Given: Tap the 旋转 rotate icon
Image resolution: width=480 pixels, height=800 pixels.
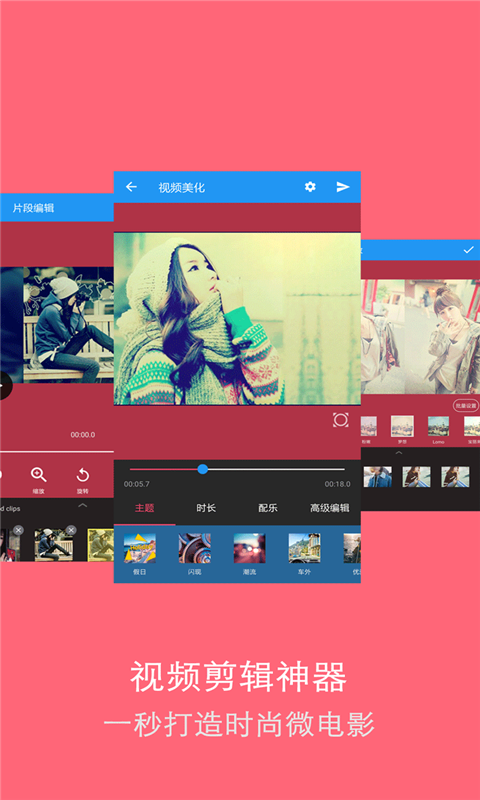Looking at the screenshot, I should coord(83,476).
